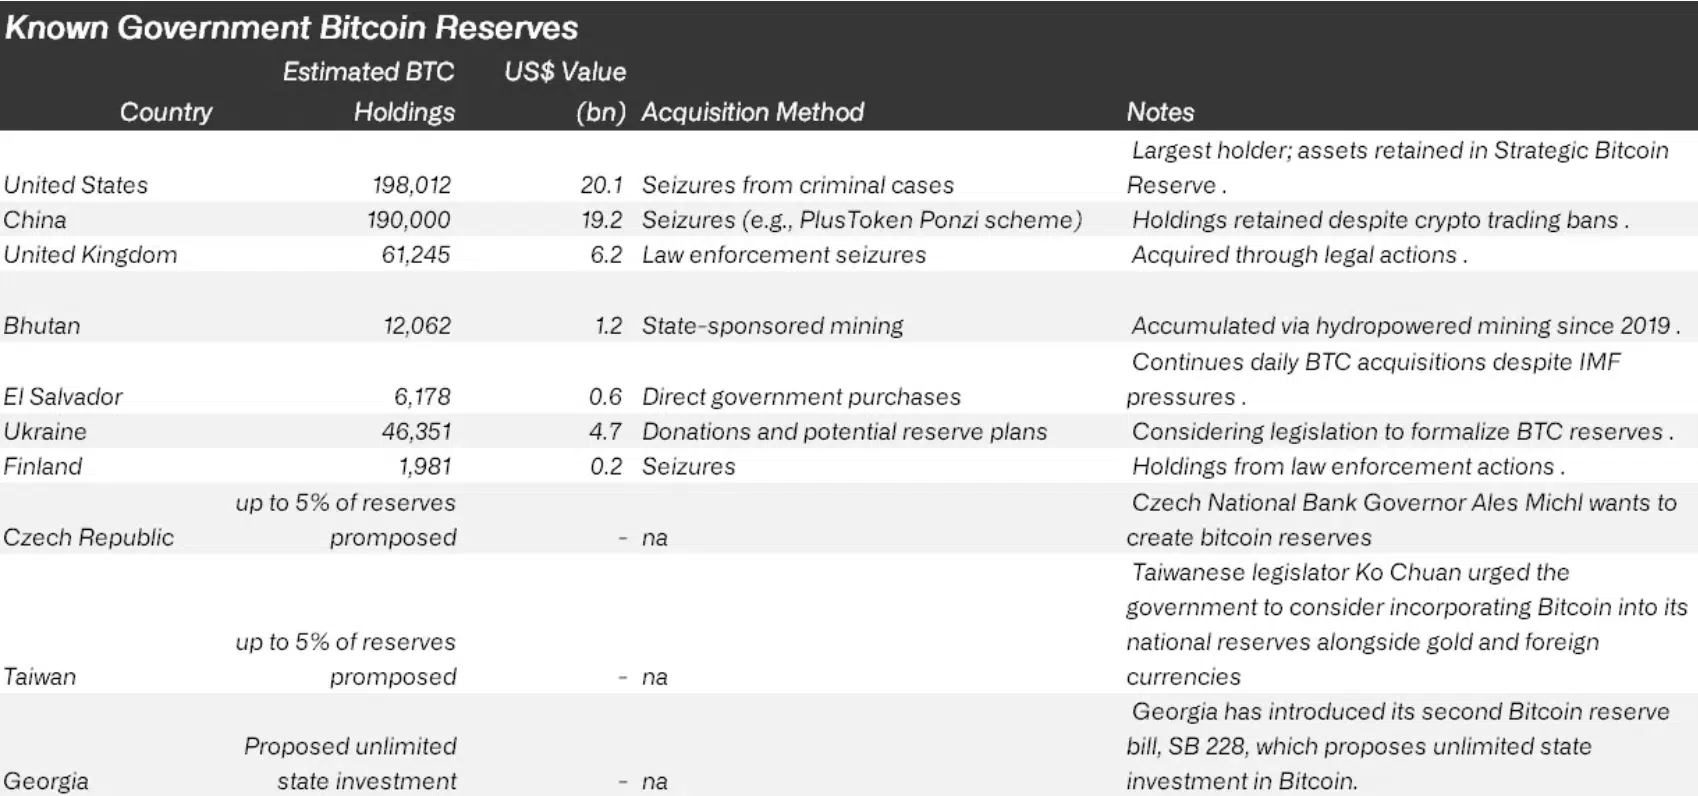Click the Czech Republic country cell

(88, 538)
